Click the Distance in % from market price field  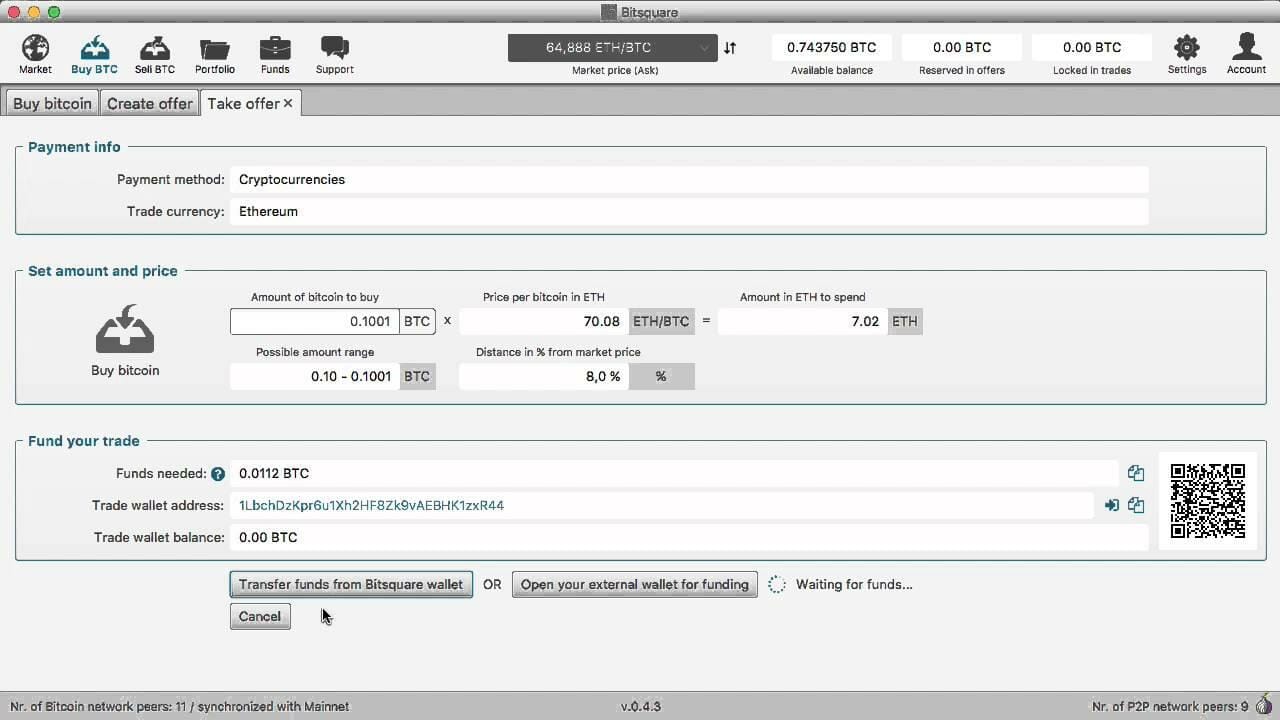pyautogui.click(x=544, y=376)
